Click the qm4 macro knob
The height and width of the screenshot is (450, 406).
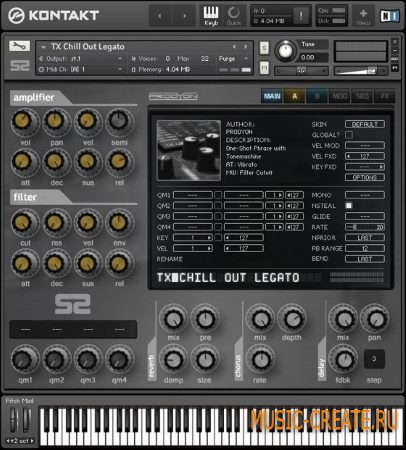pyautogui.click(x=119, y=360)
